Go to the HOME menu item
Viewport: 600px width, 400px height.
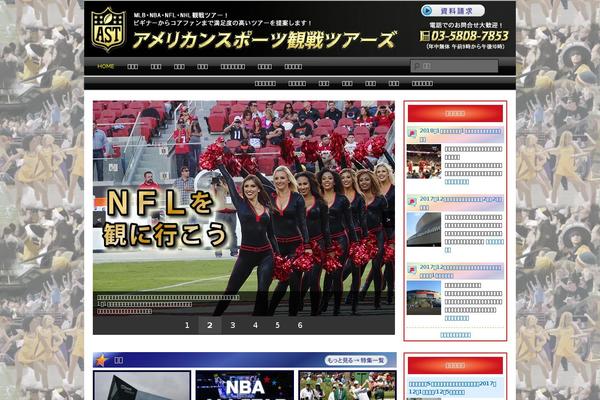click(x=106, y=66)
